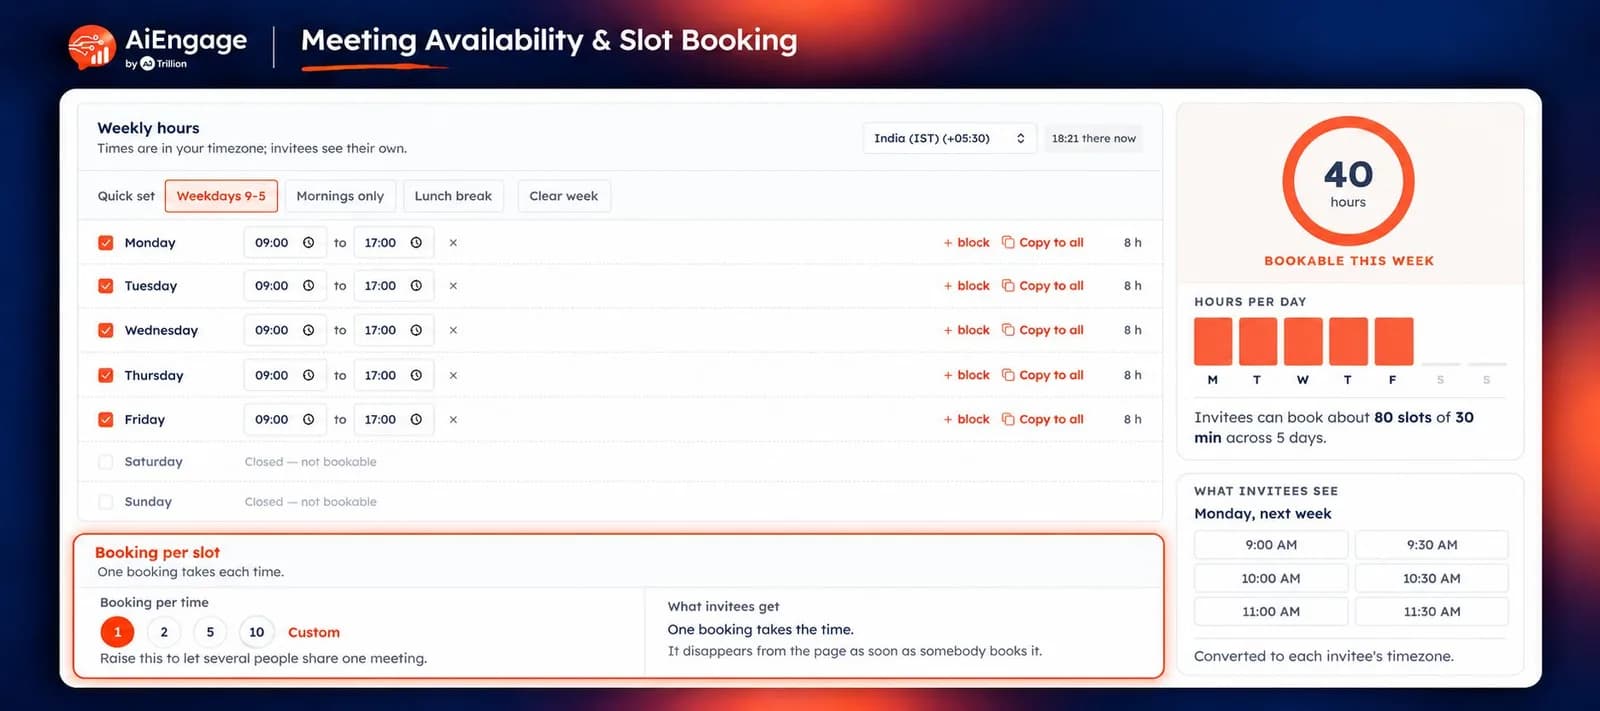Add a block to Tuesday
Image resolution: width=1600 pixels, height=711 pixels.
click(x=966, y=286)
